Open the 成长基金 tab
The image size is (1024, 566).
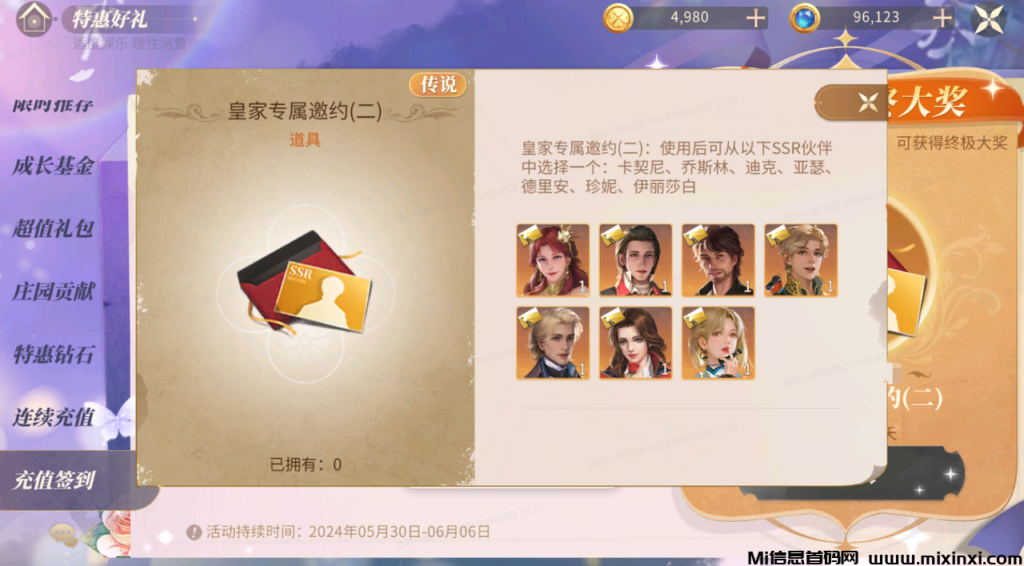point(53,166)
